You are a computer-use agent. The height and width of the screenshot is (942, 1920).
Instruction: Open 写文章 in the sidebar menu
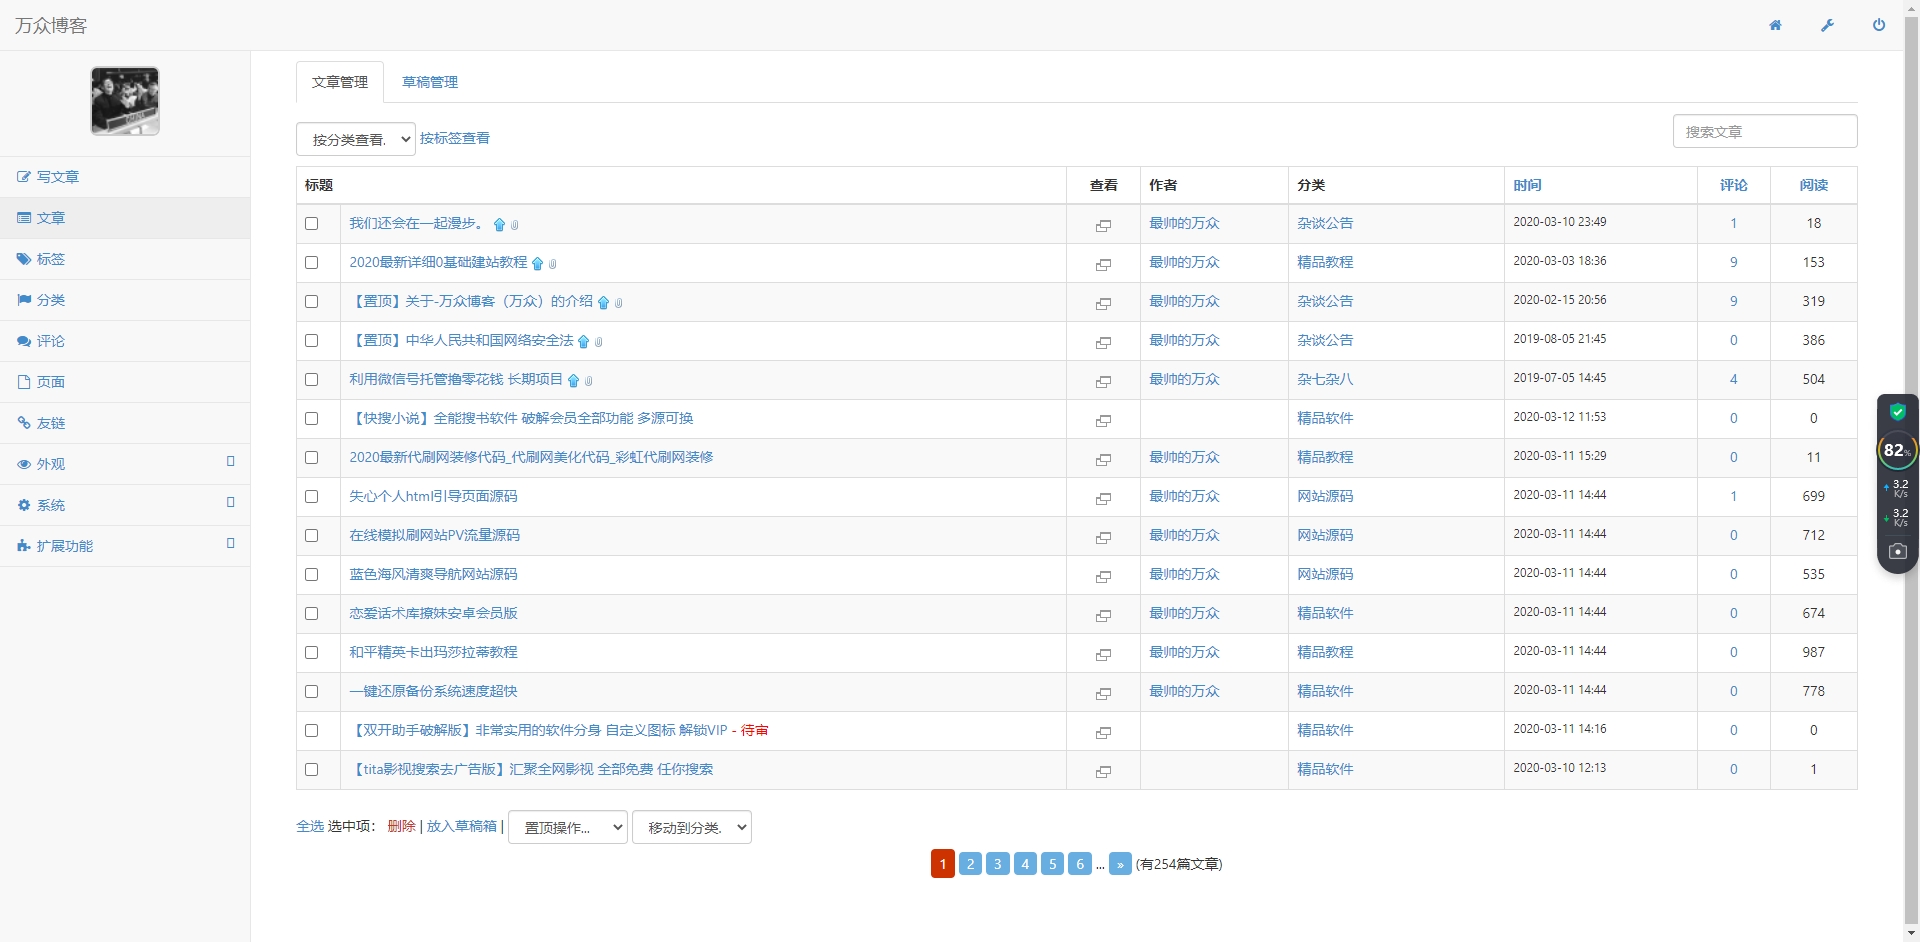coord(57,177)
